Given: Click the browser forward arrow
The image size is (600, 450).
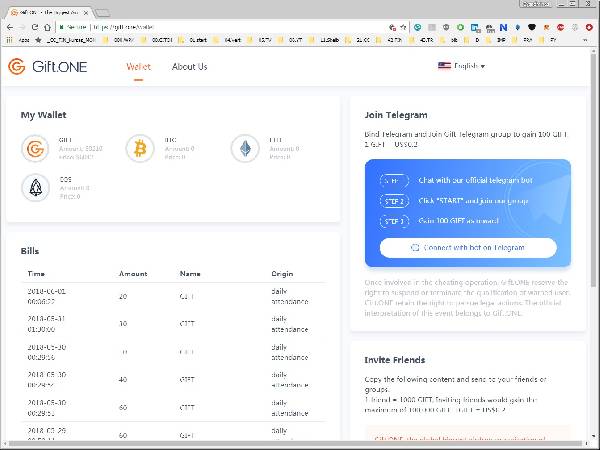Looking at the screenshot, I should pos(22,27).
